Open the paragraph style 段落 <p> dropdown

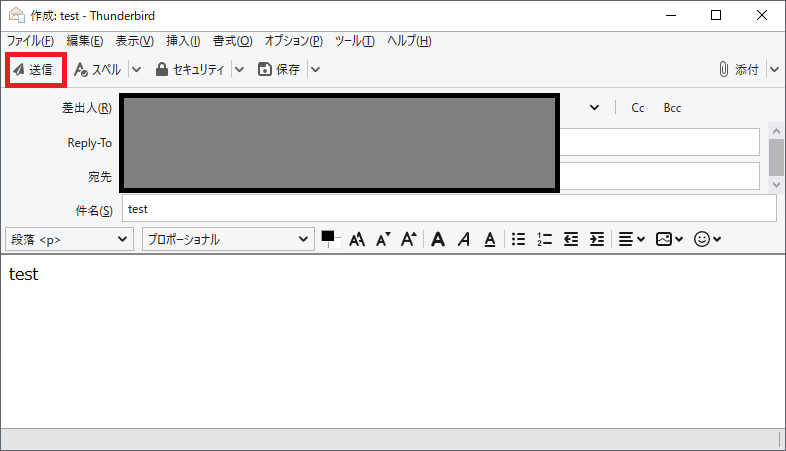coord(69,240)
